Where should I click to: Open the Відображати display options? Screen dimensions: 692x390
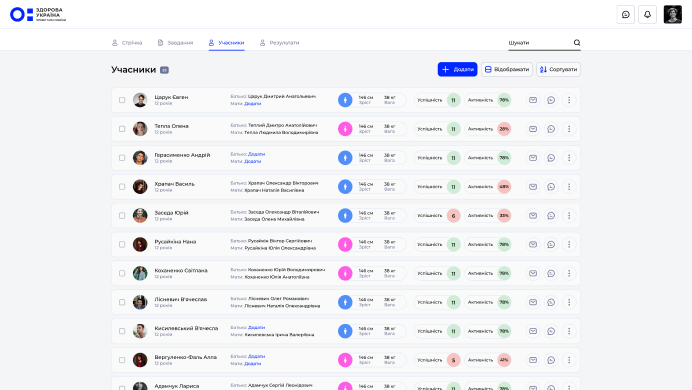(x=507, y=69)
